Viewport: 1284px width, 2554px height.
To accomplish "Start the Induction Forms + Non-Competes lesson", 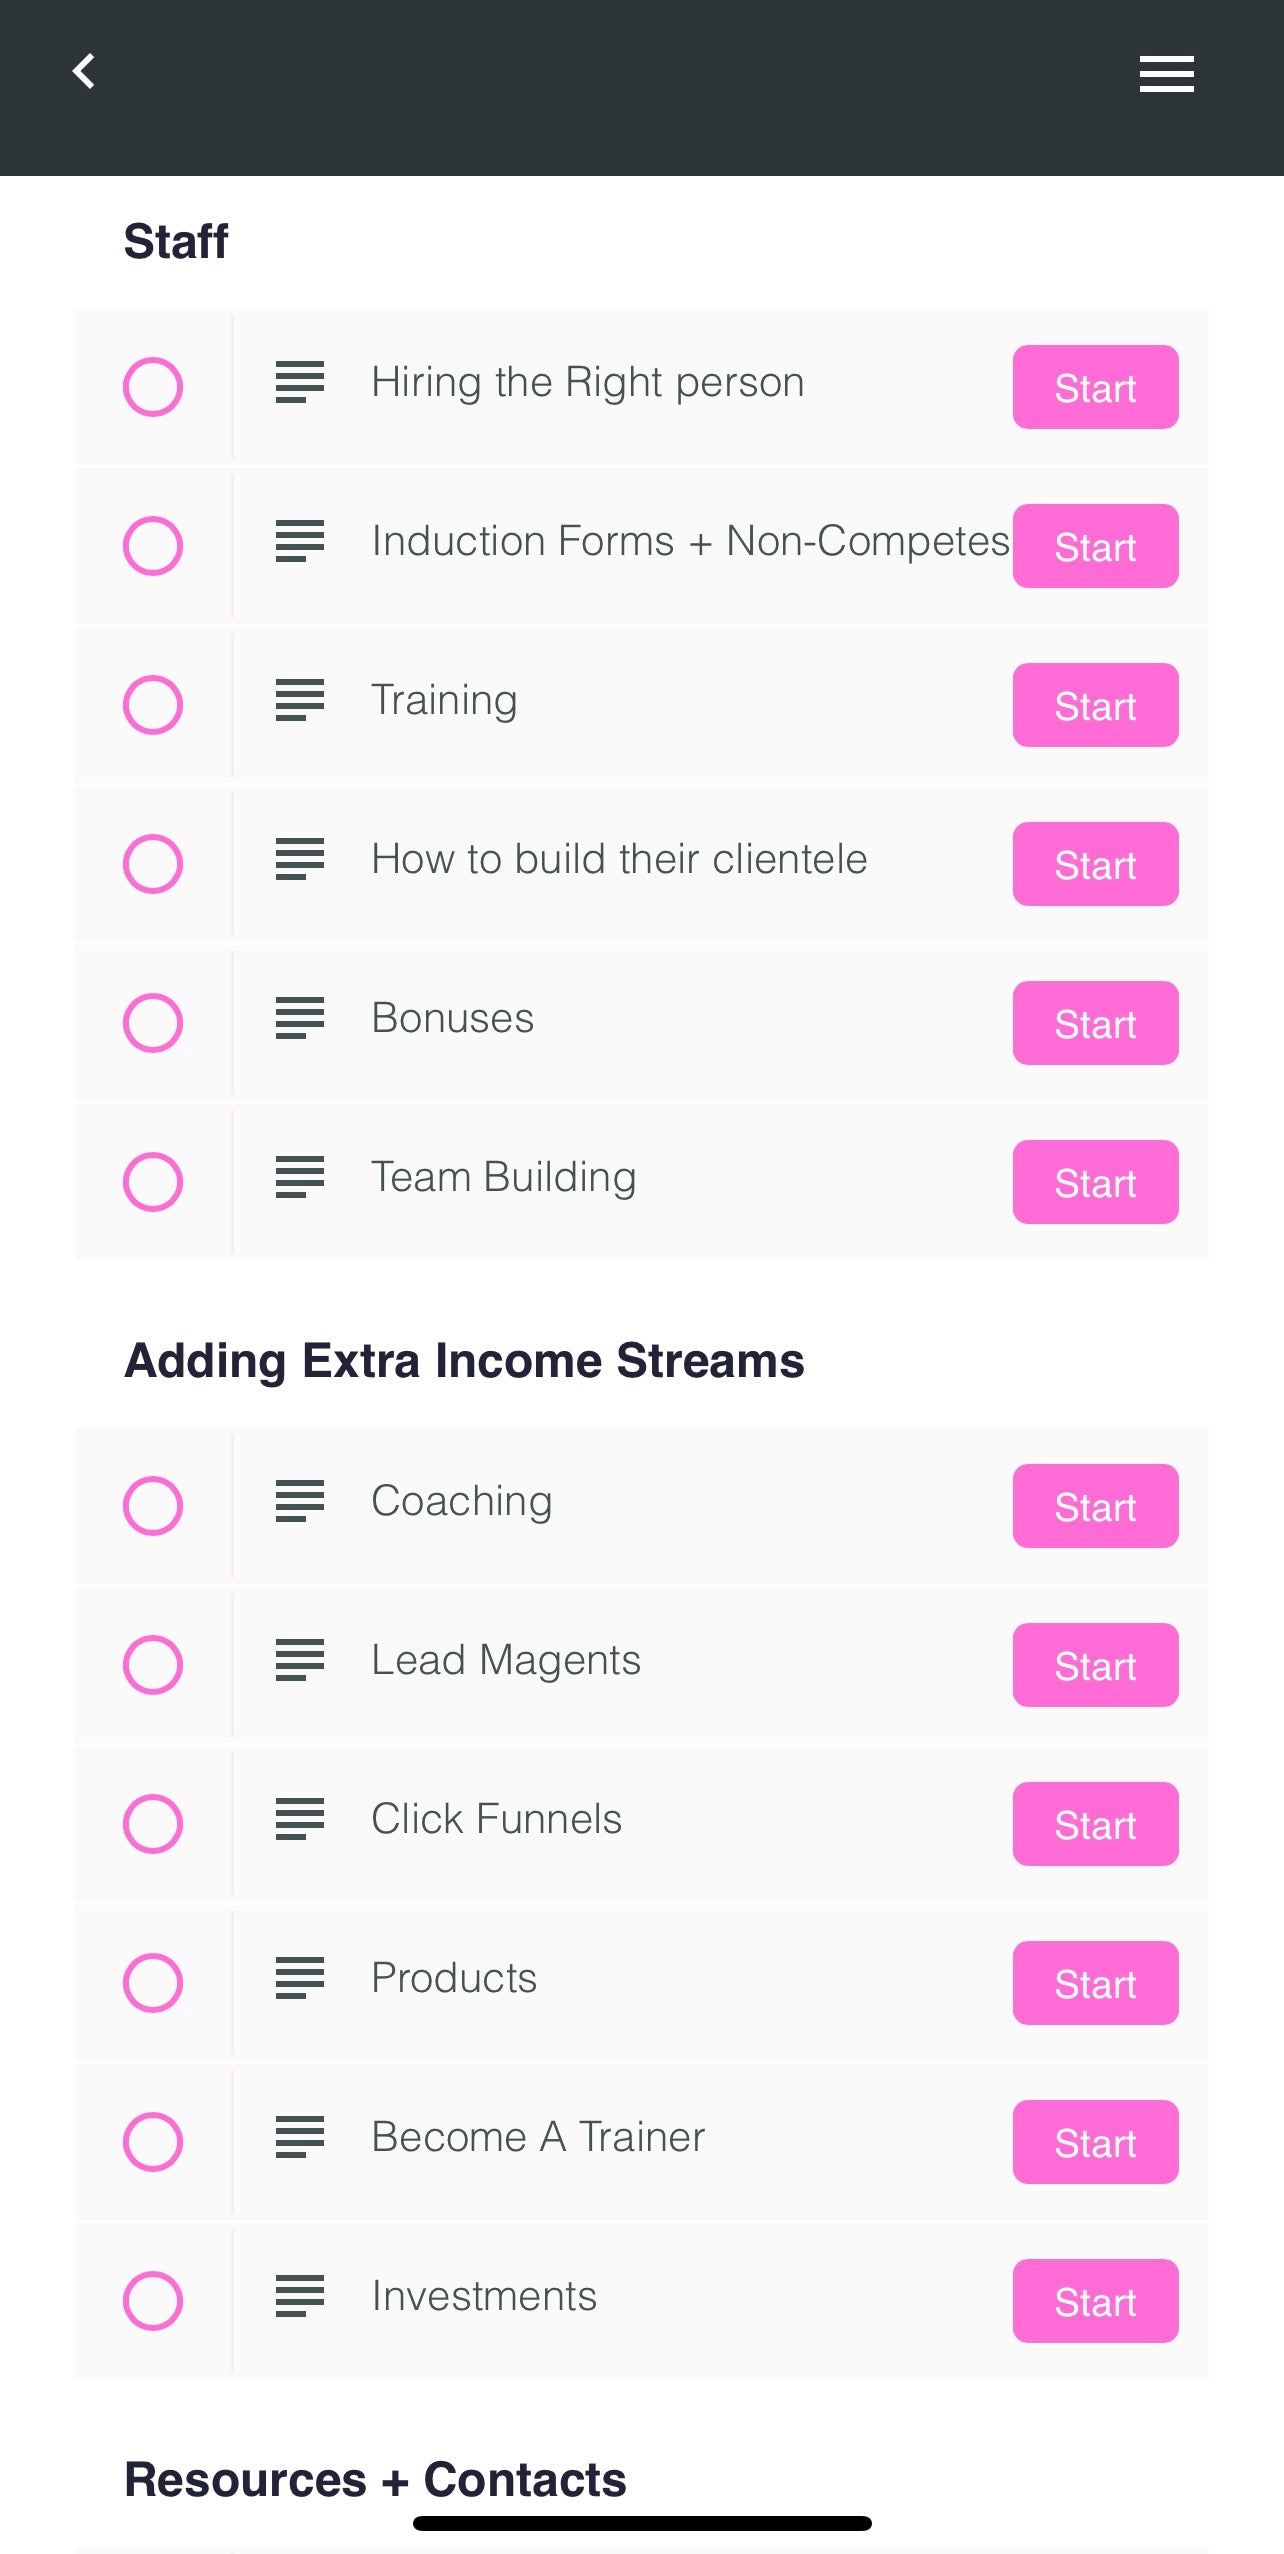I will pos(1095,546).
